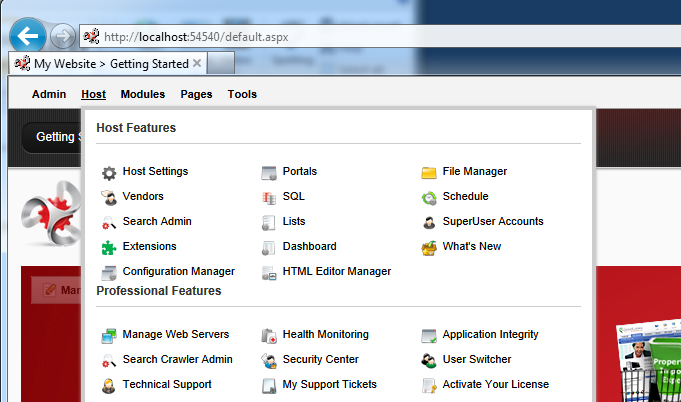Open the My Support Tickets link

(x=330, y=384)
